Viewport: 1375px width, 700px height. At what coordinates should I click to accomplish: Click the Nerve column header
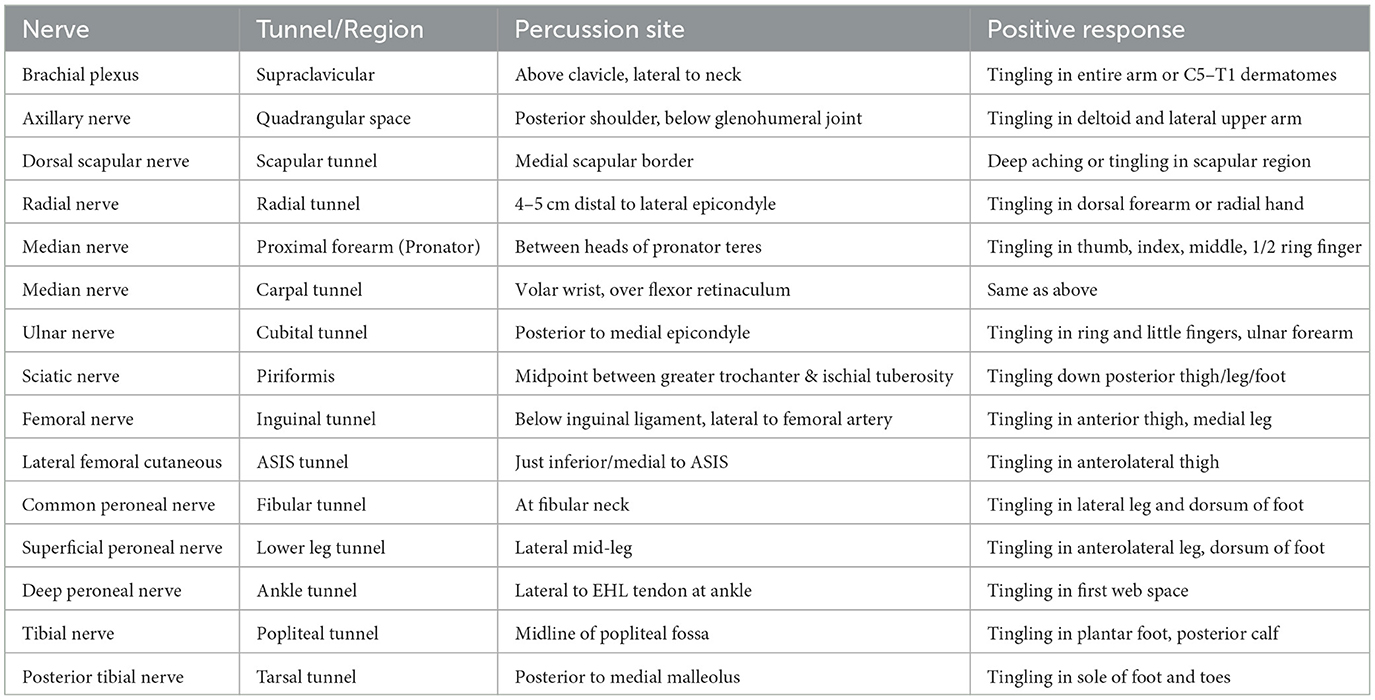(x=56, y=29)
